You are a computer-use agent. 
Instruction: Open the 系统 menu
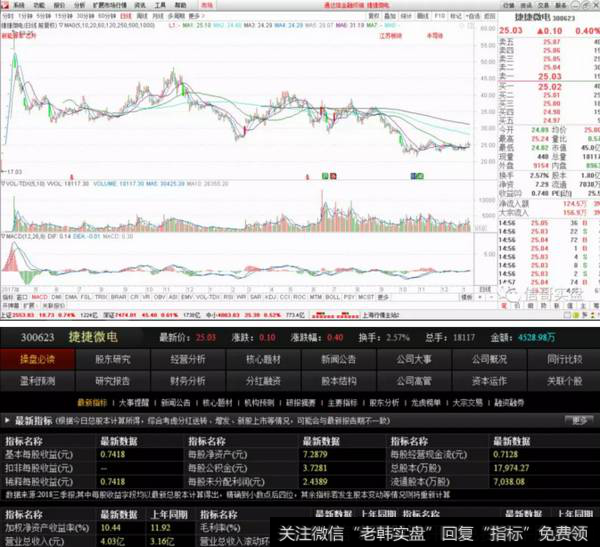click(19, 5)
